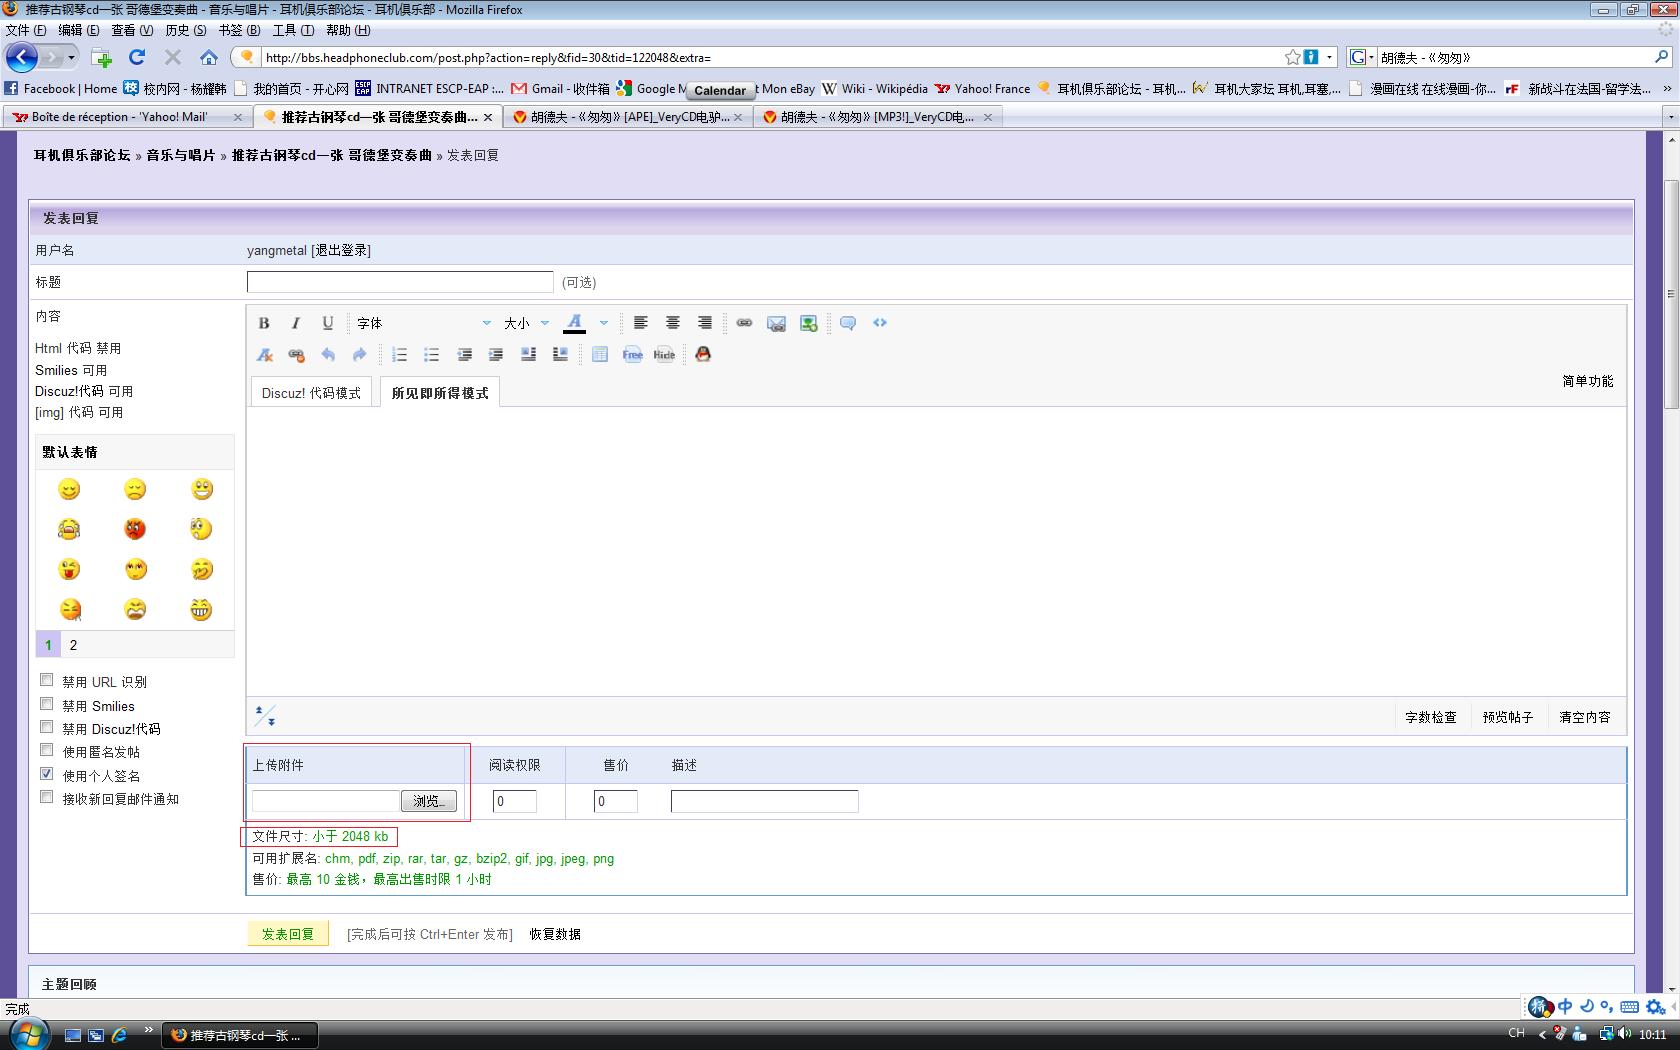The image size is (1680, 1050).
Task: Align text right in the editor
Action: 705,323
